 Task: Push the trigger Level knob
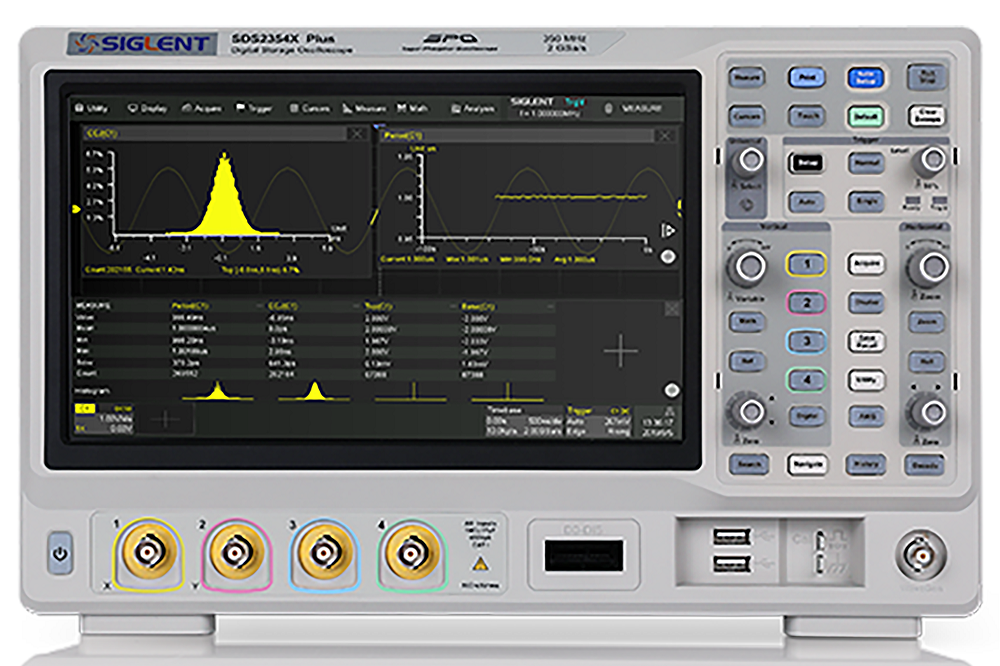pos(932,159)
